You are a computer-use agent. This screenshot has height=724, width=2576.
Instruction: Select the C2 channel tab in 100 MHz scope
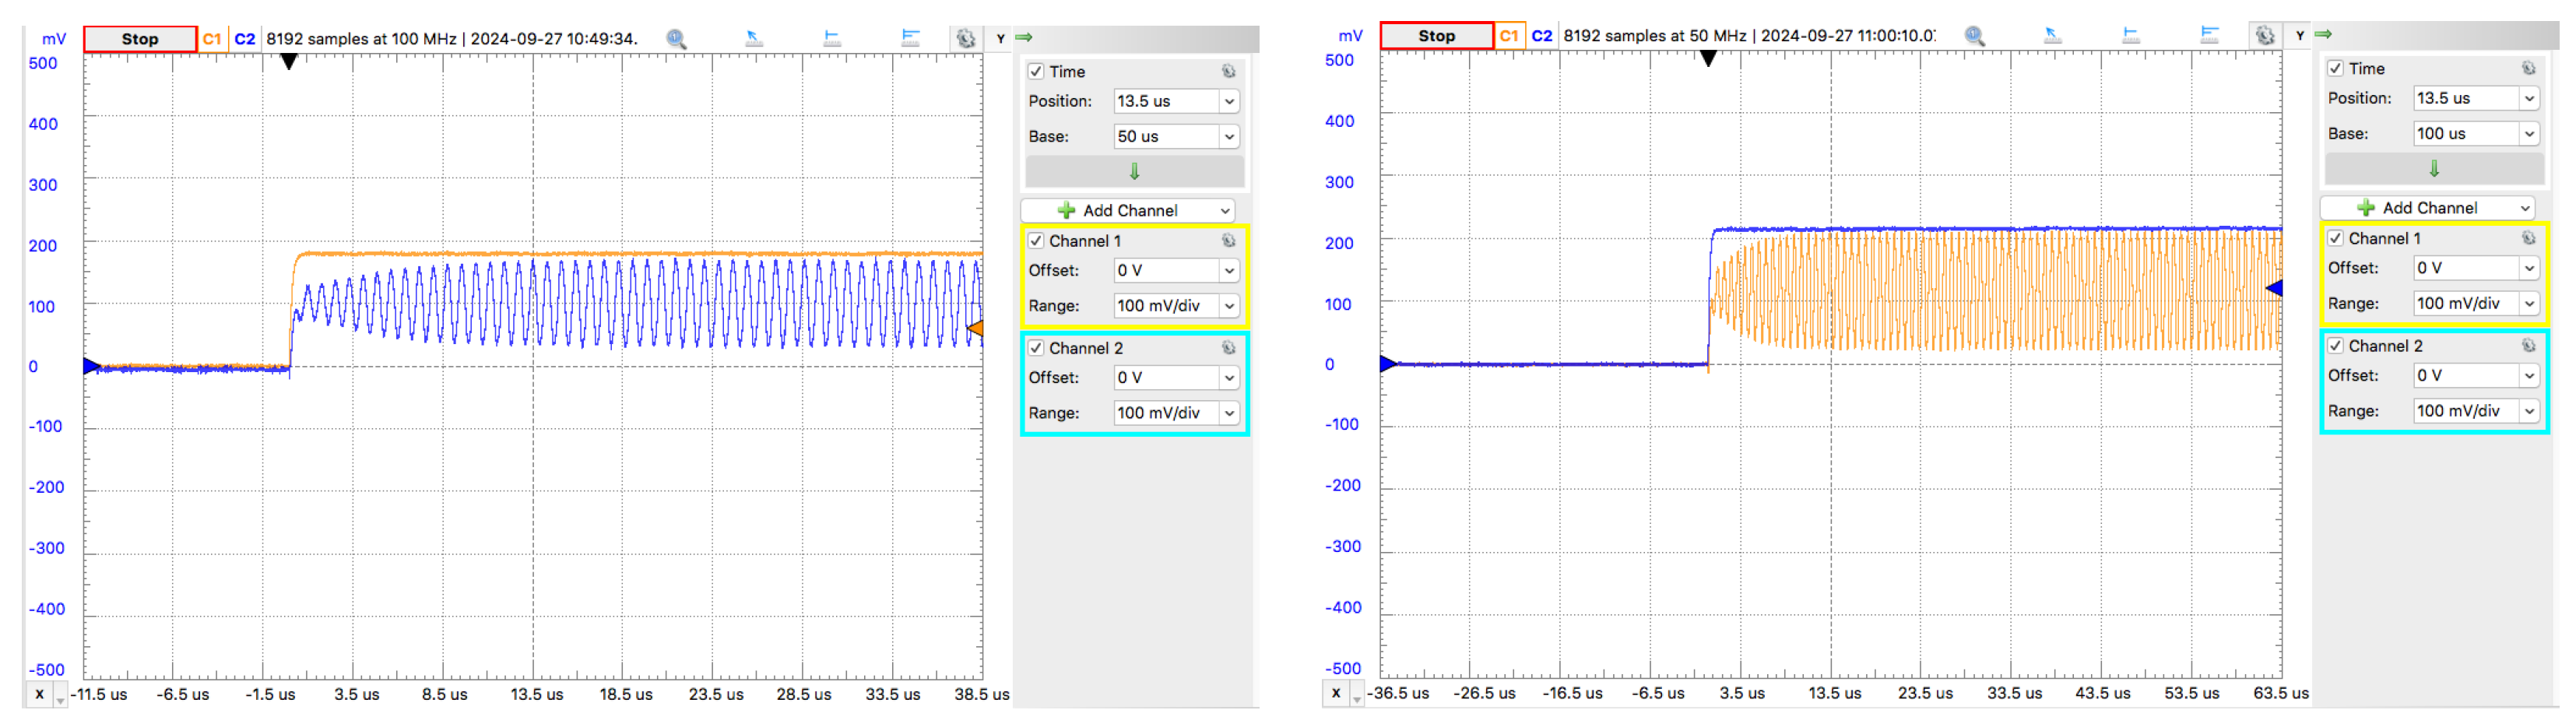tap(245, 39)
